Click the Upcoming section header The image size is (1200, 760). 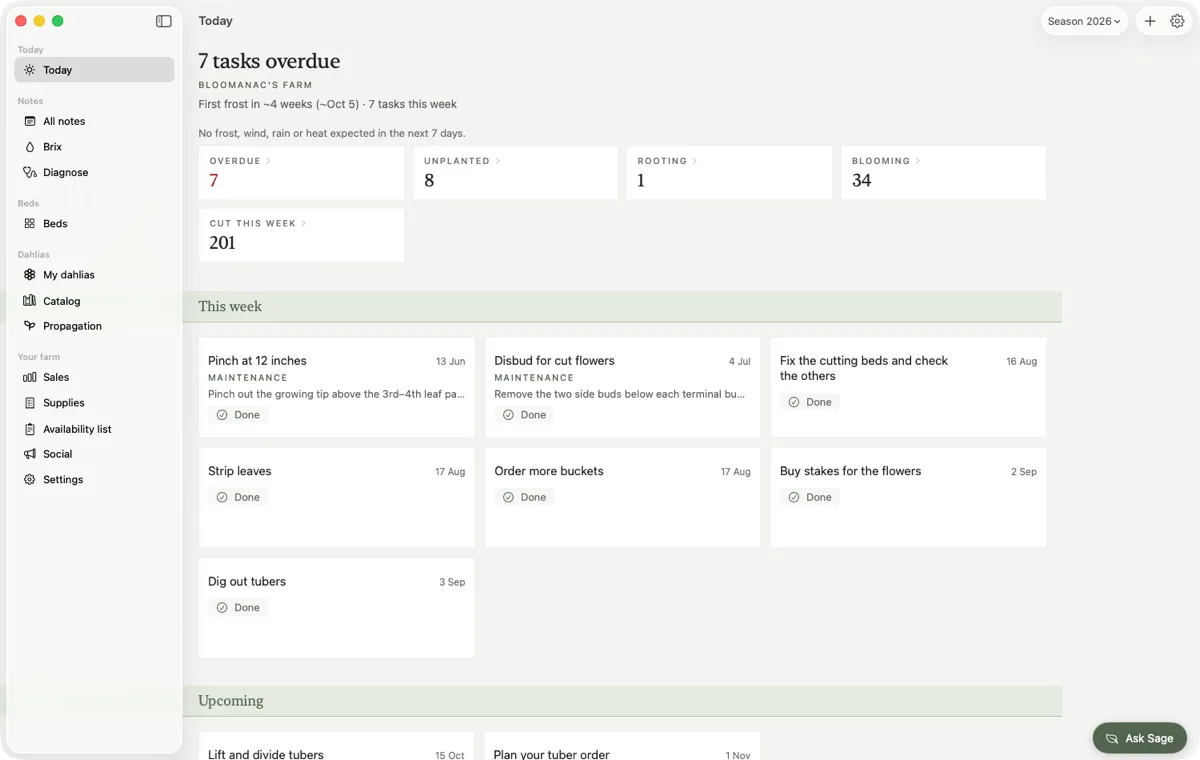point(622,701)
